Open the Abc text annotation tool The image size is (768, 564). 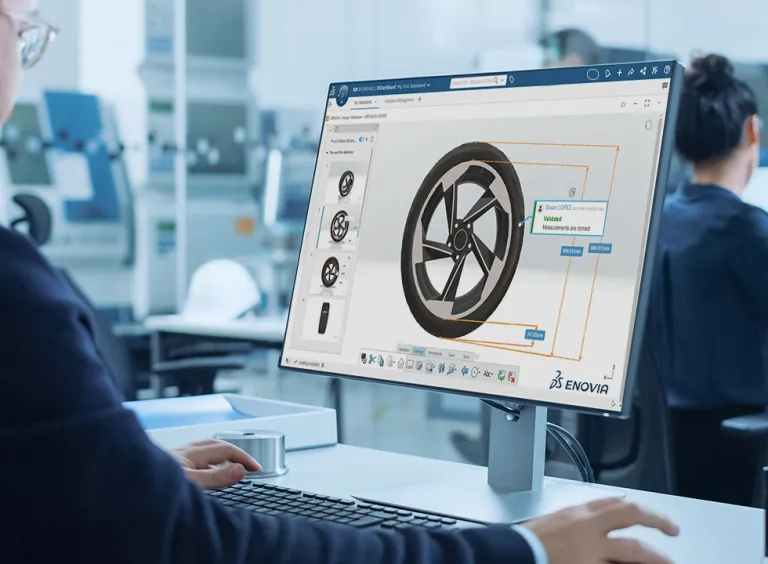tap(488, 374)
